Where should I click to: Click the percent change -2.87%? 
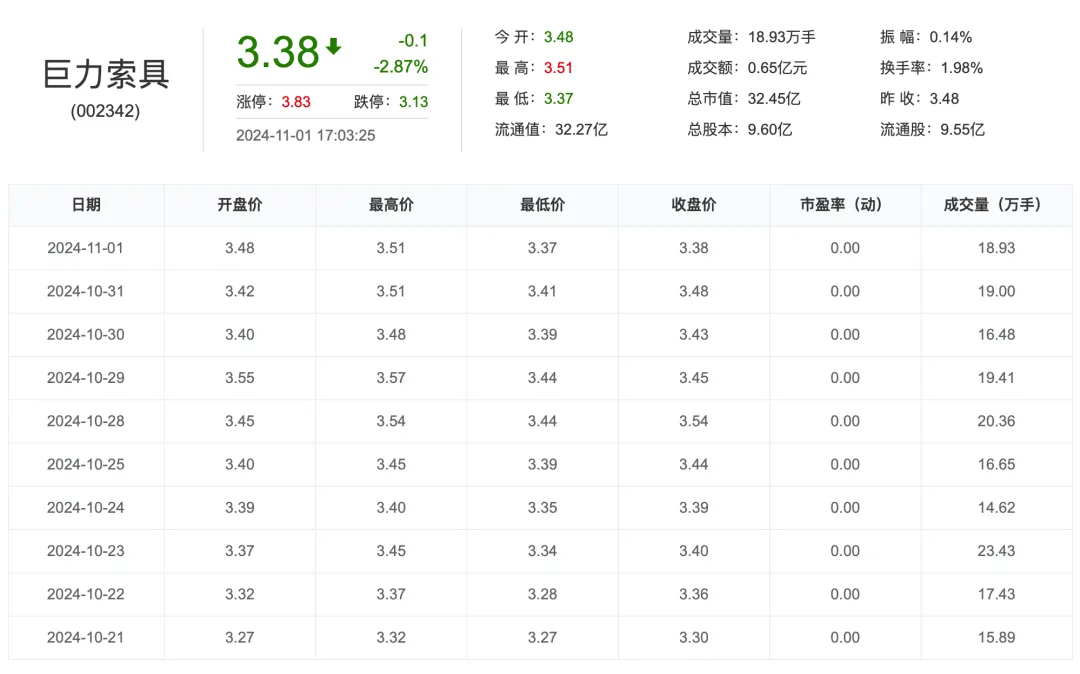(x=400, y=67)
